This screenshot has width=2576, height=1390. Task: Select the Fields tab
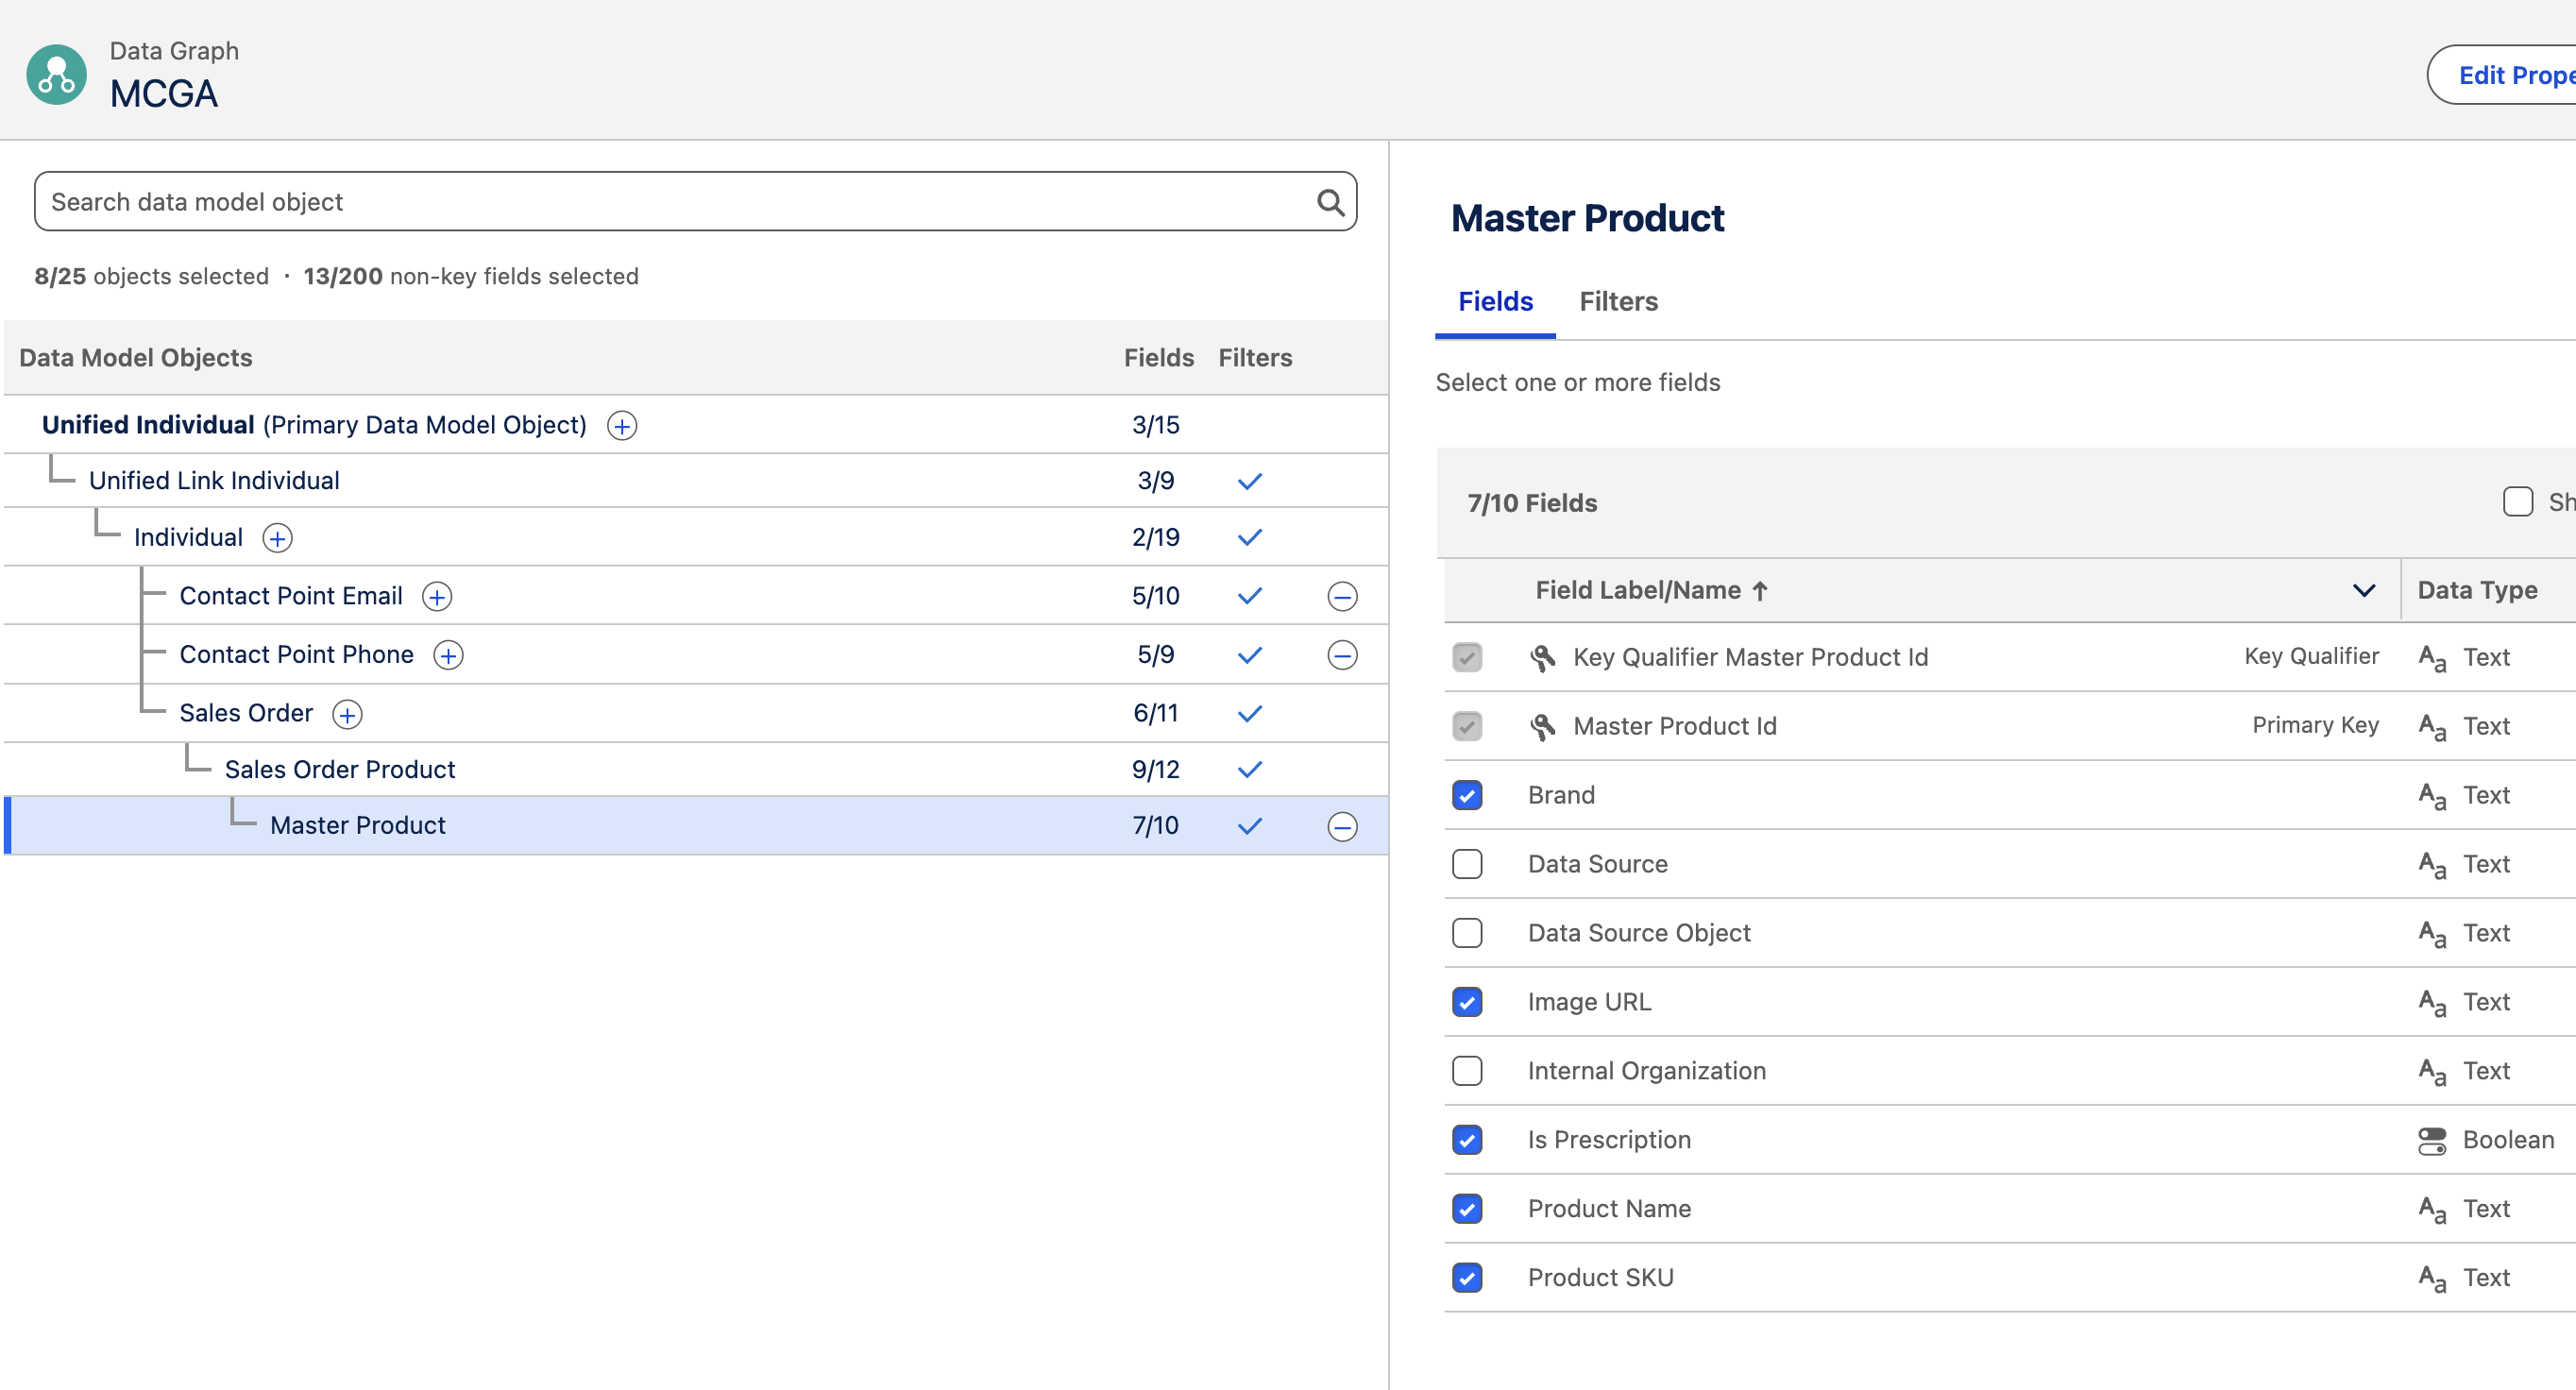click(1495, 301)
